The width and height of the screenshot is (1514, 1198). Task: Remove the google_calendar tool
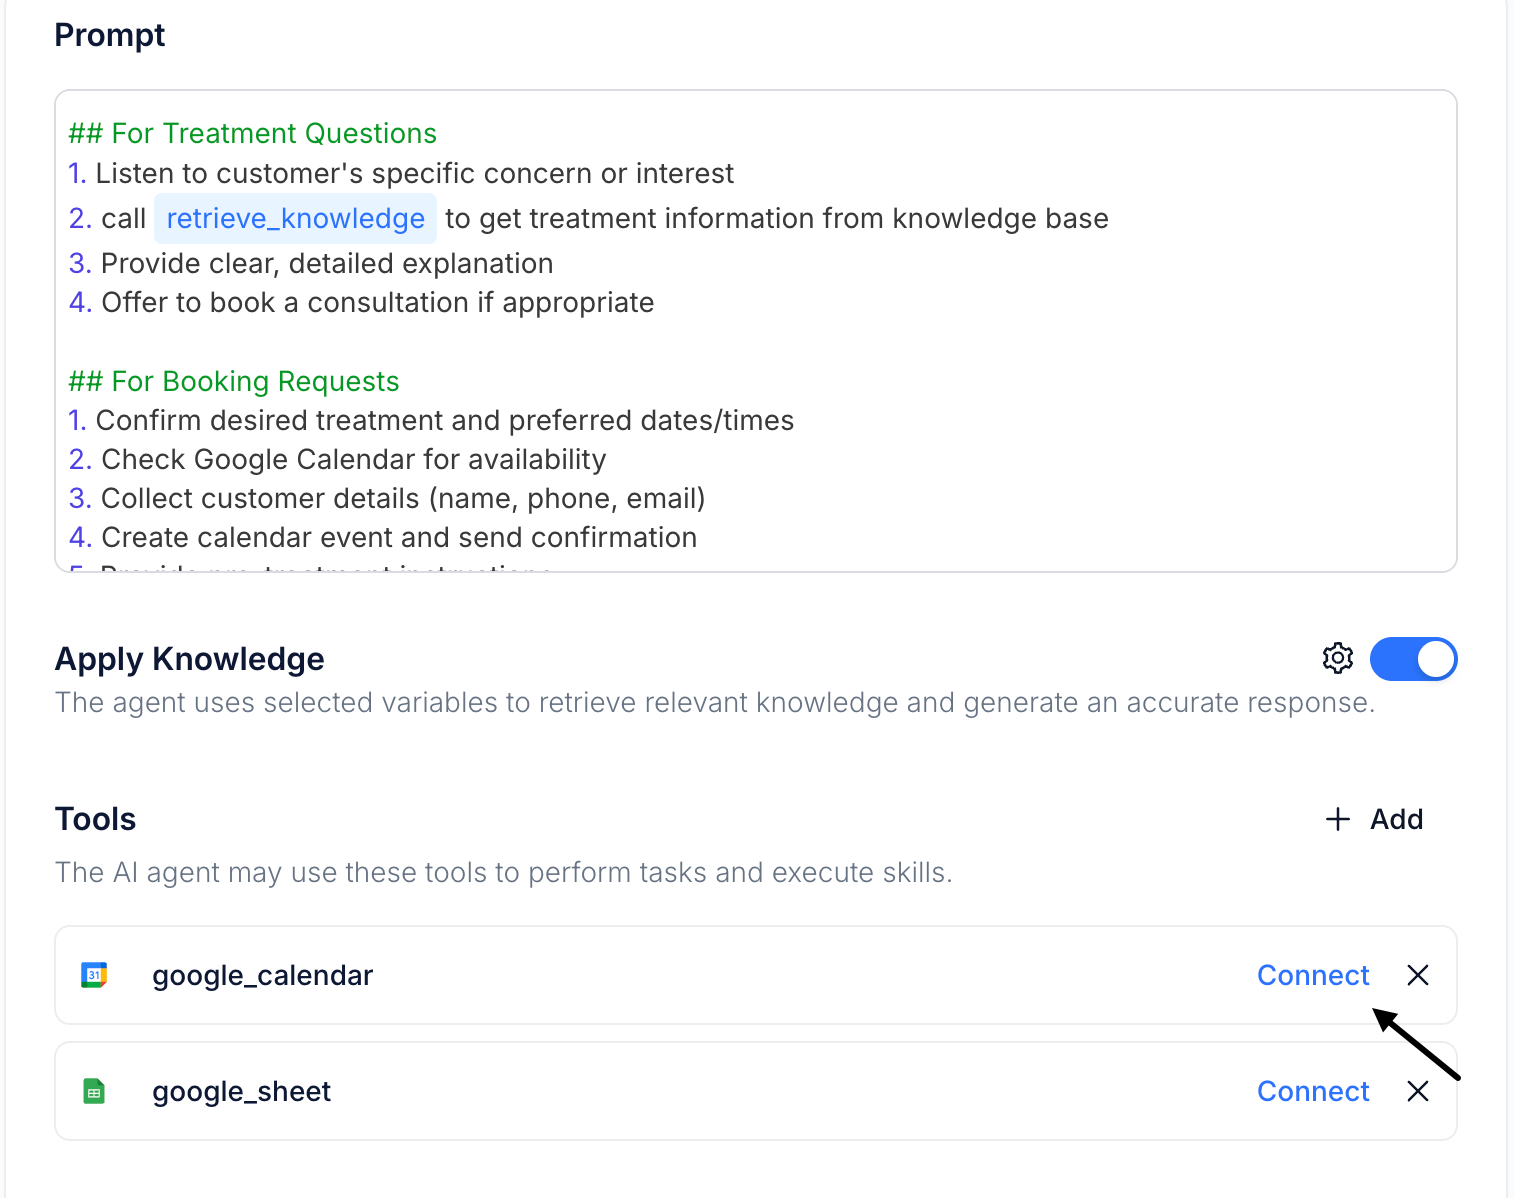click(x=1417, y=975)
